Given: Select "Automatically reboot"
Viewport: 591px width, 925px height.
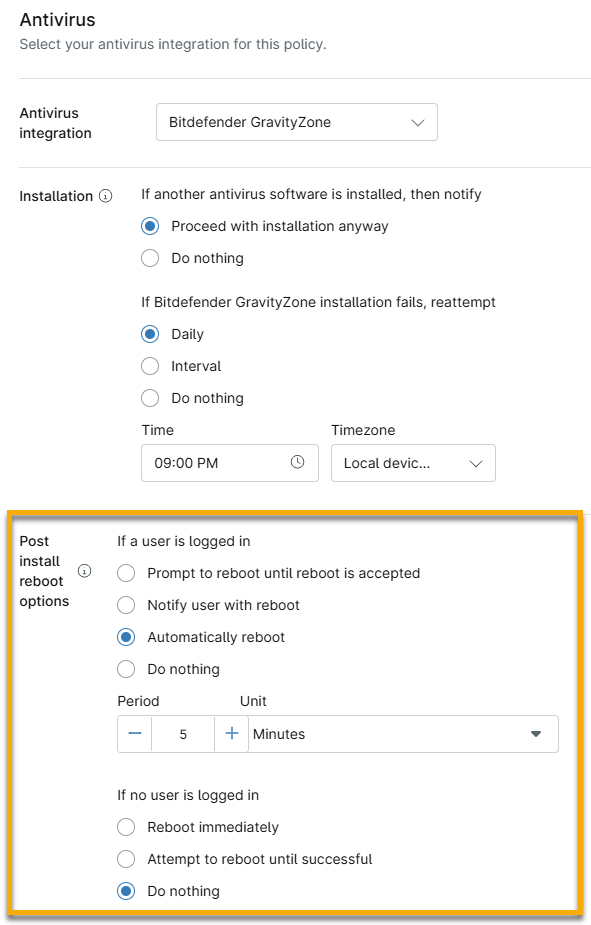Looking at the screenshot, I should tap(127, 637).
